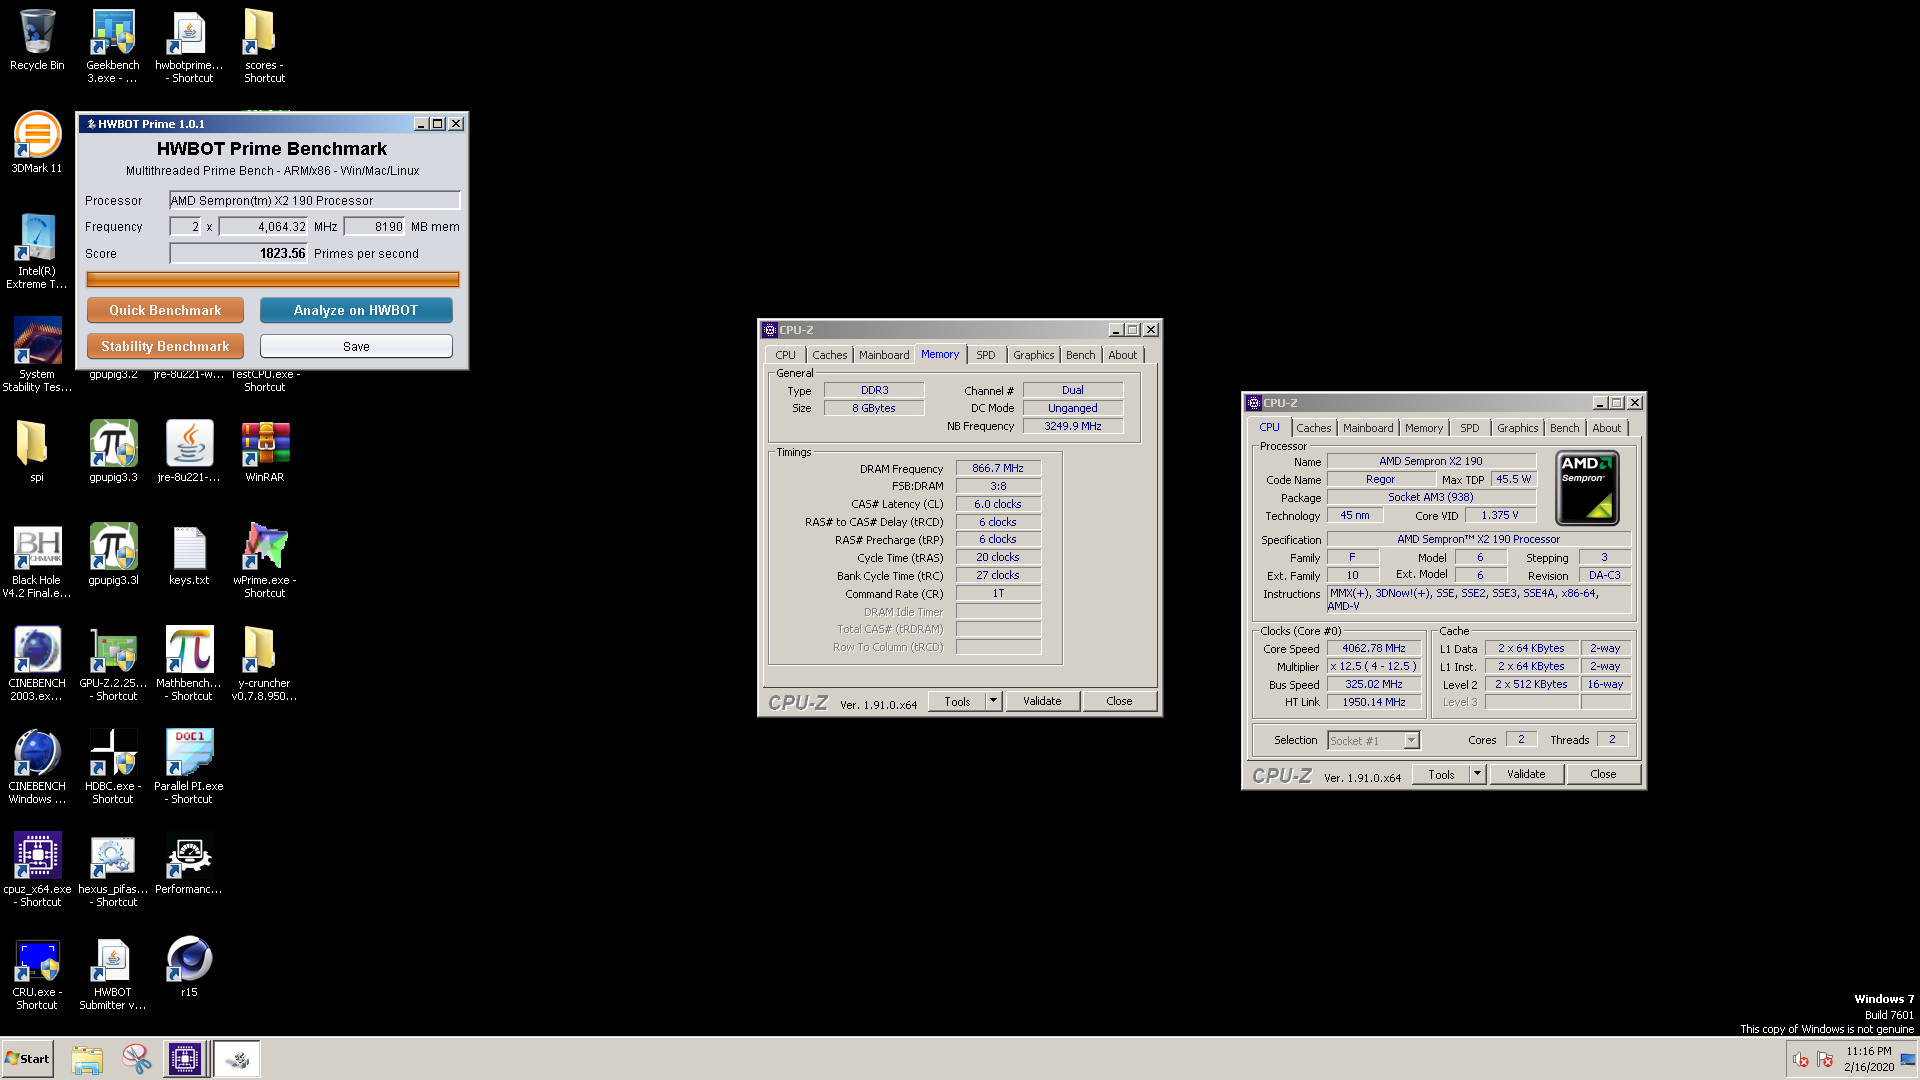
Task: Open Caches tab in right CPU-Z window
Action: pyautogui.click(x=1314, y=428)
